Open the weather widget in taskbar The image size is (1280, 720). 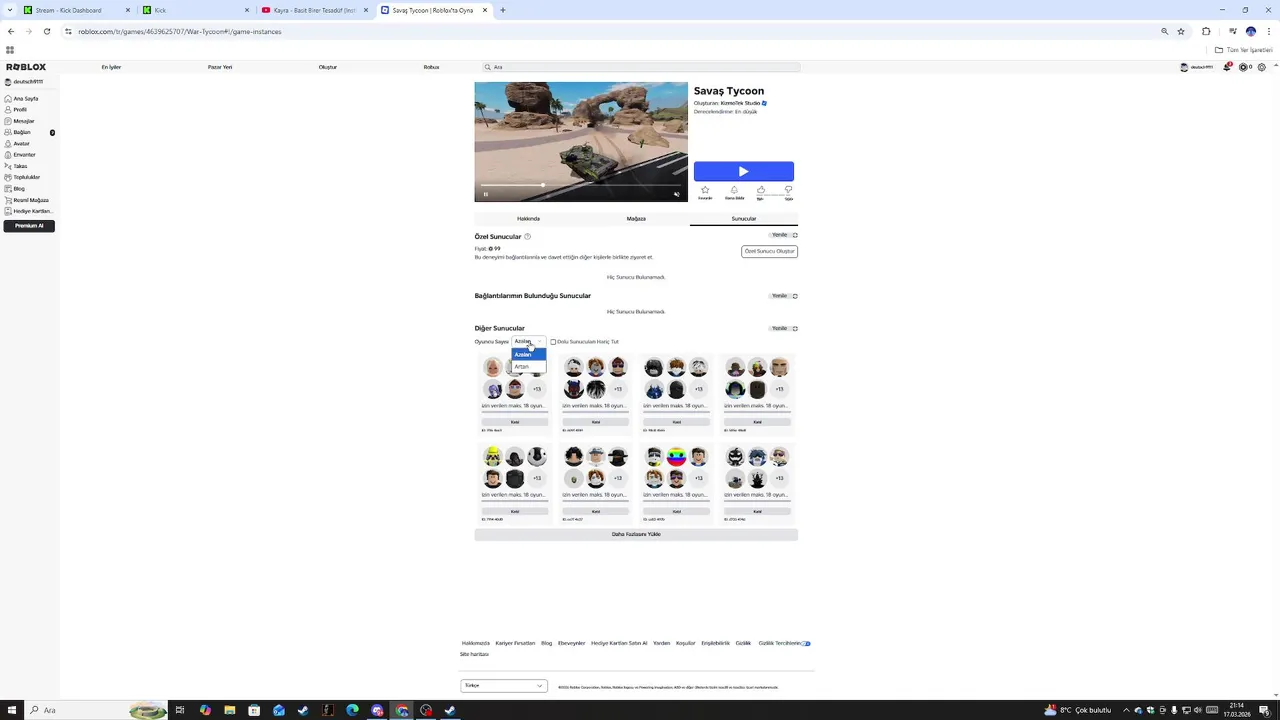1077,710
